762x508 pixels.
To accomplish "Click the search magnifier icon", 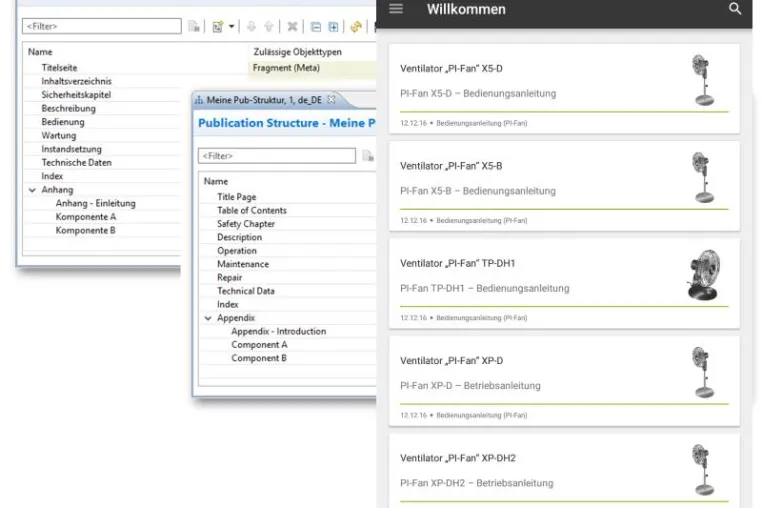I will click(735, 9).
